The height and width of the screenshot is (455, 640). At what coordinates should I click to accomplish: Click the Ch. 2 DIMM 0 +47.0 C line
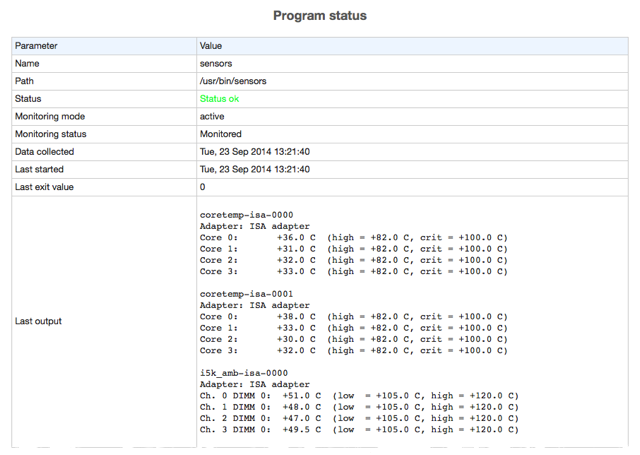pos(359,418)
